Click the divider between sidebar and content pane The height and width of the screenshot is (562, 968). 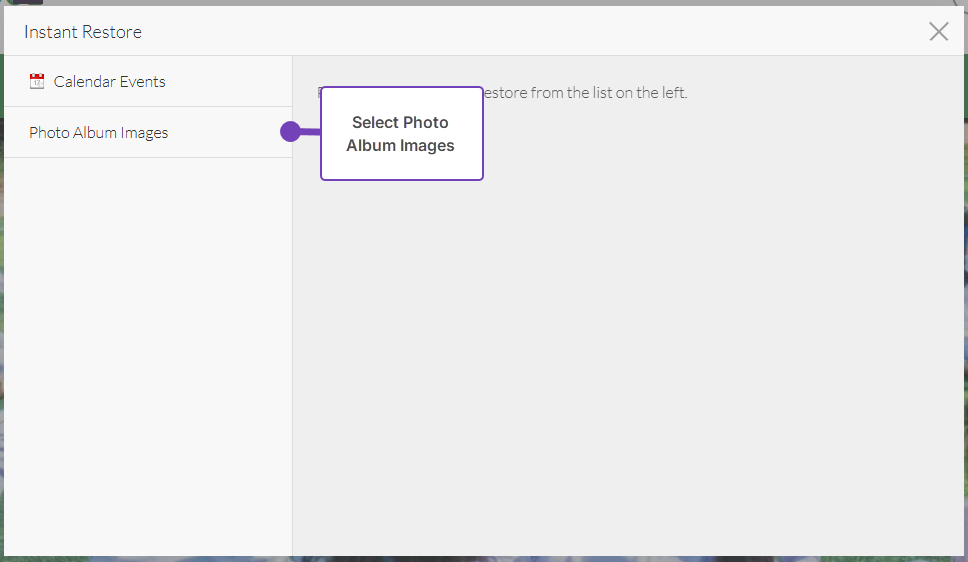(292, 350)
